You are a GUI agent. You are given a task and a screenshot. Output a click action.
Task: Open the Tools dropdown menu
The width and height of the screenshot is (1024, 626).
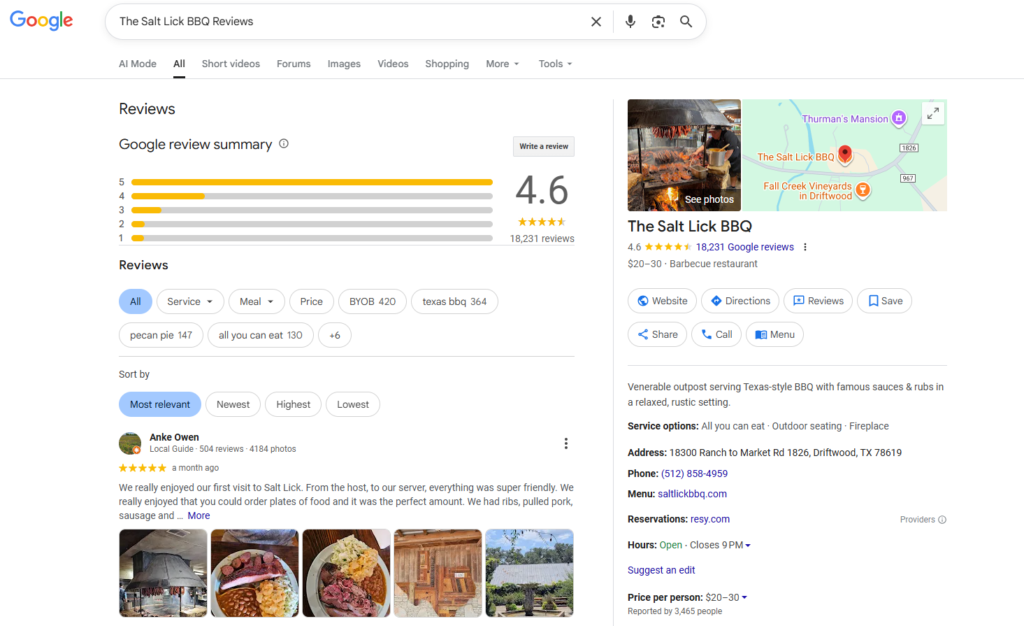[x=555, y=64]
